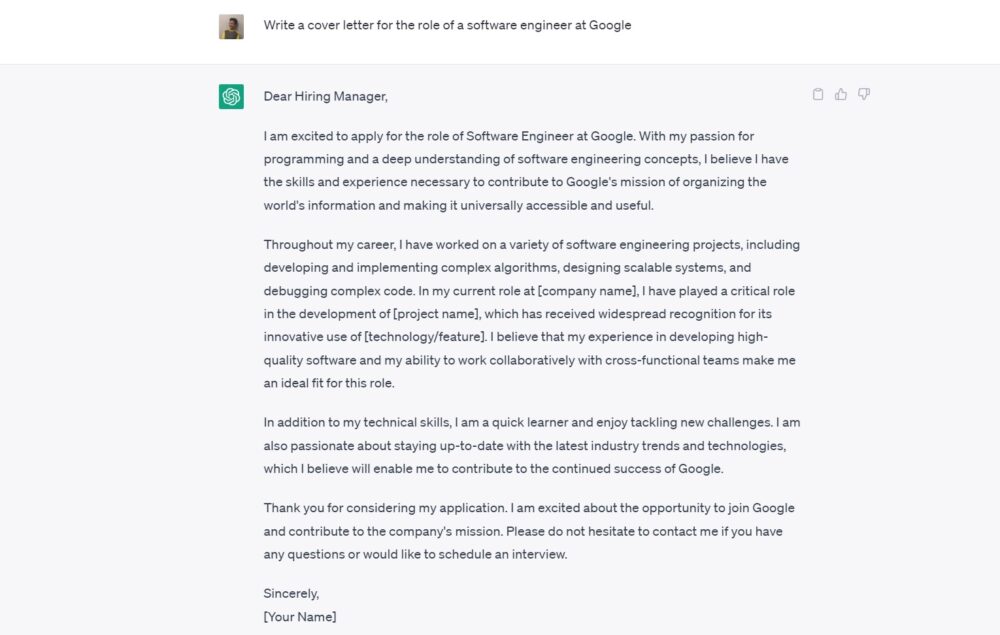Click the '[project name]' placeholder text
The width and height of the screenshot is (1000, 635).
436,314
